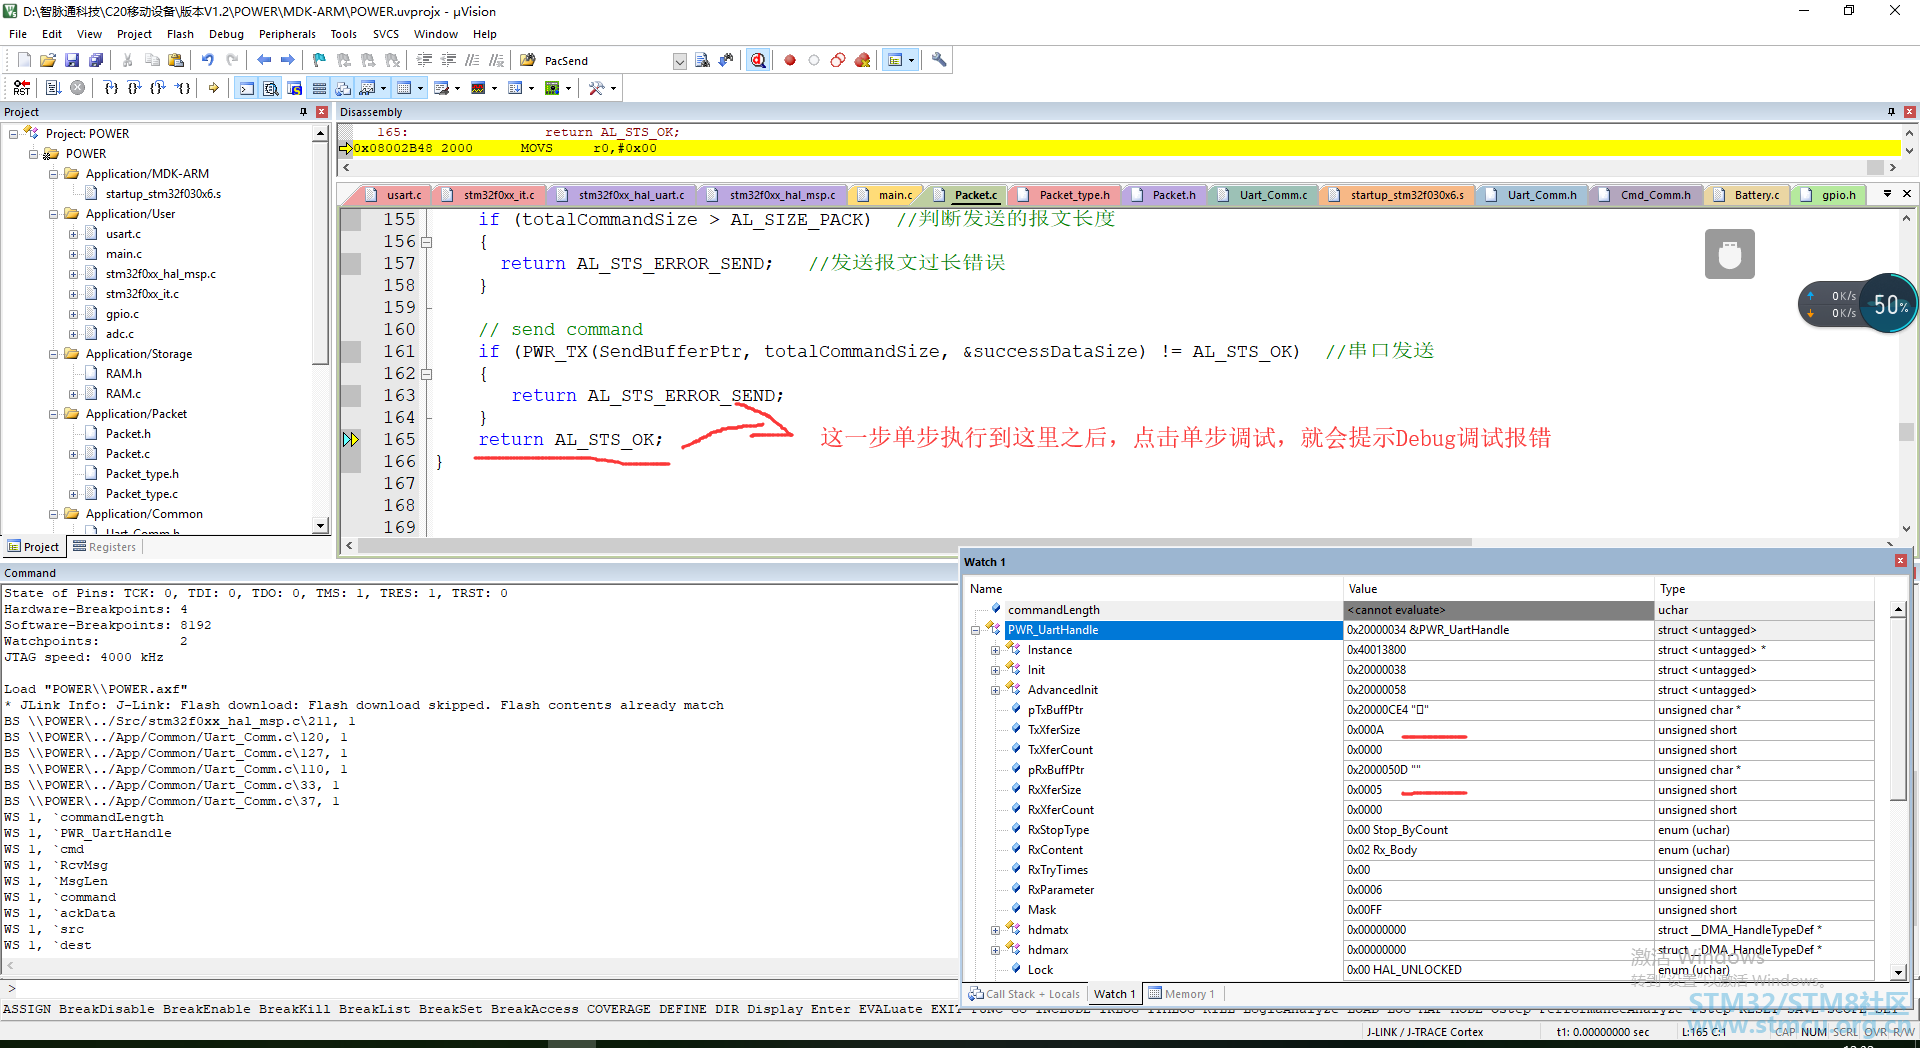The image size is (1920, 1048).
Task: Toggle the Watch windows icon
Action: pyautogui.click(x=367, y=88)
